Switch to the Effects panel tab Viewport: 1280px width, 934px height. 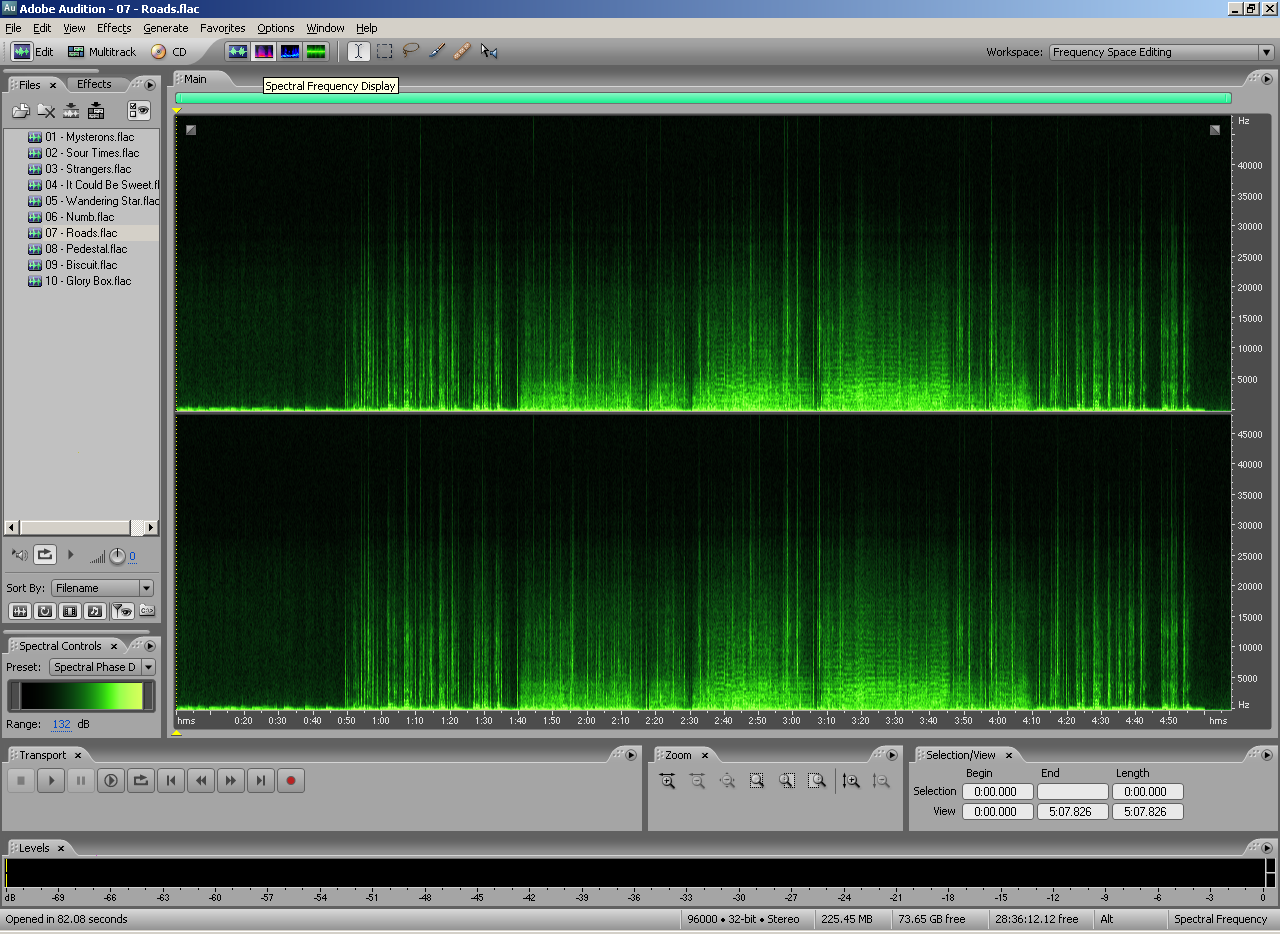94,84
